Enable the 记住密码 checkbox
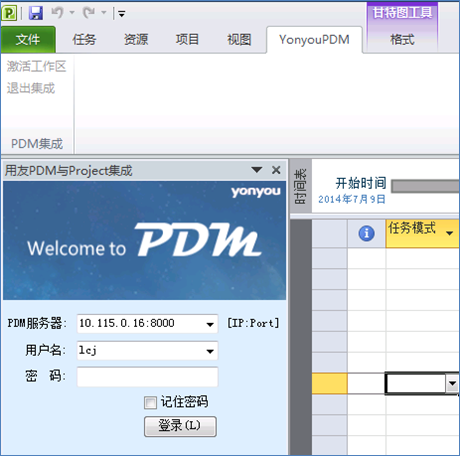This screenshot has height=456, width=460. [x=150, y=402]
